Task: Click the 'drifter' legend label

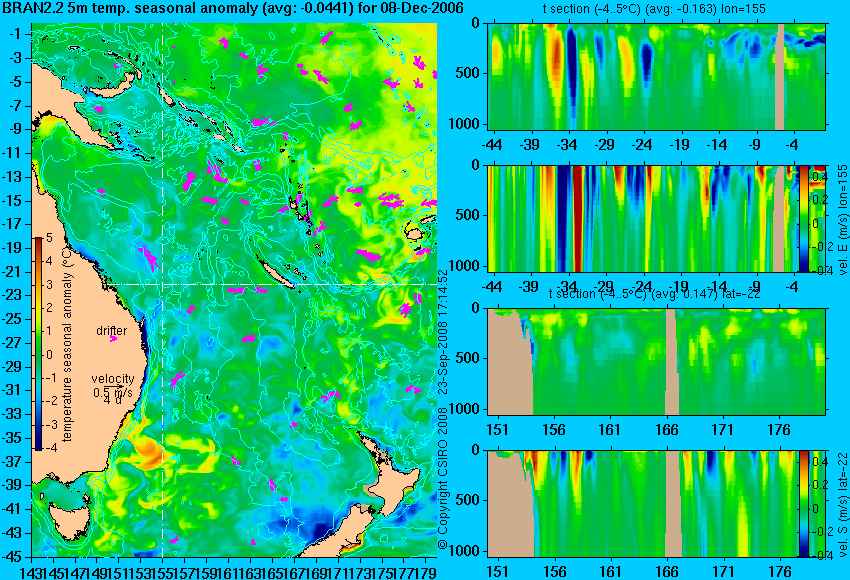Action: (x=112, y=330)
